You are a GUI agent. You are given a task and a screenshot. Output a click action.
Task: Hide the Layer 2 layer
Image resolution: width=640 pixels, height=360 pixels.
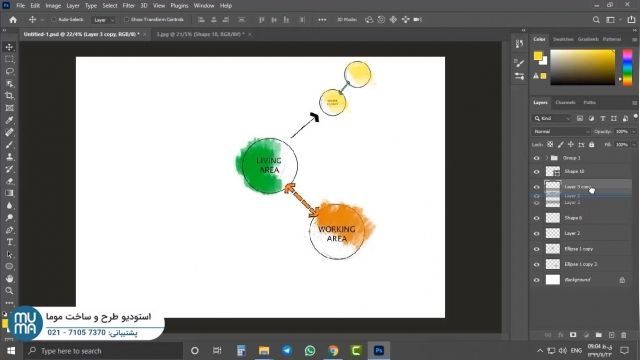pos(536,233)
